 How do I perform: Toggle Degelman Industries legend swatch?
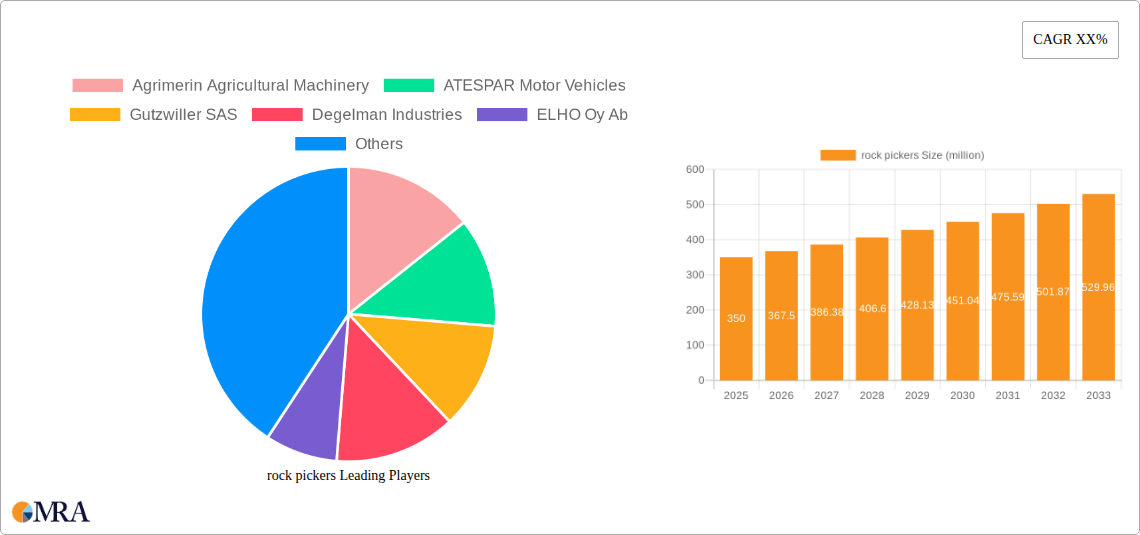click(x=277, y=115)
